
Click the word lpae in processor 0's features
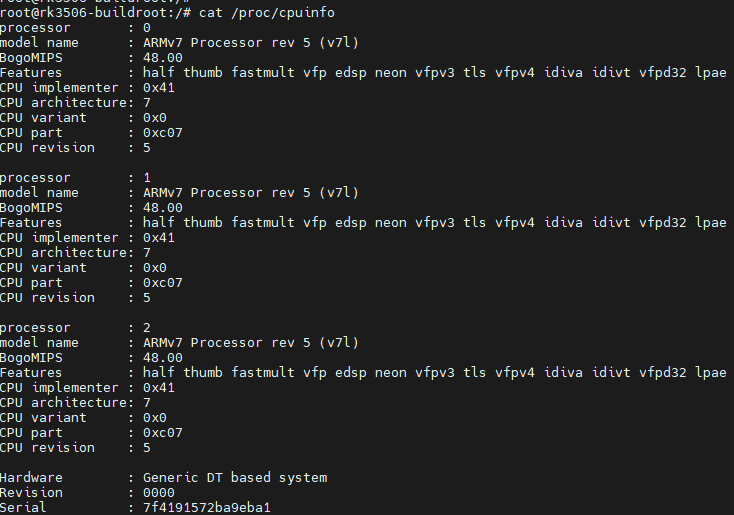[711, 72]
